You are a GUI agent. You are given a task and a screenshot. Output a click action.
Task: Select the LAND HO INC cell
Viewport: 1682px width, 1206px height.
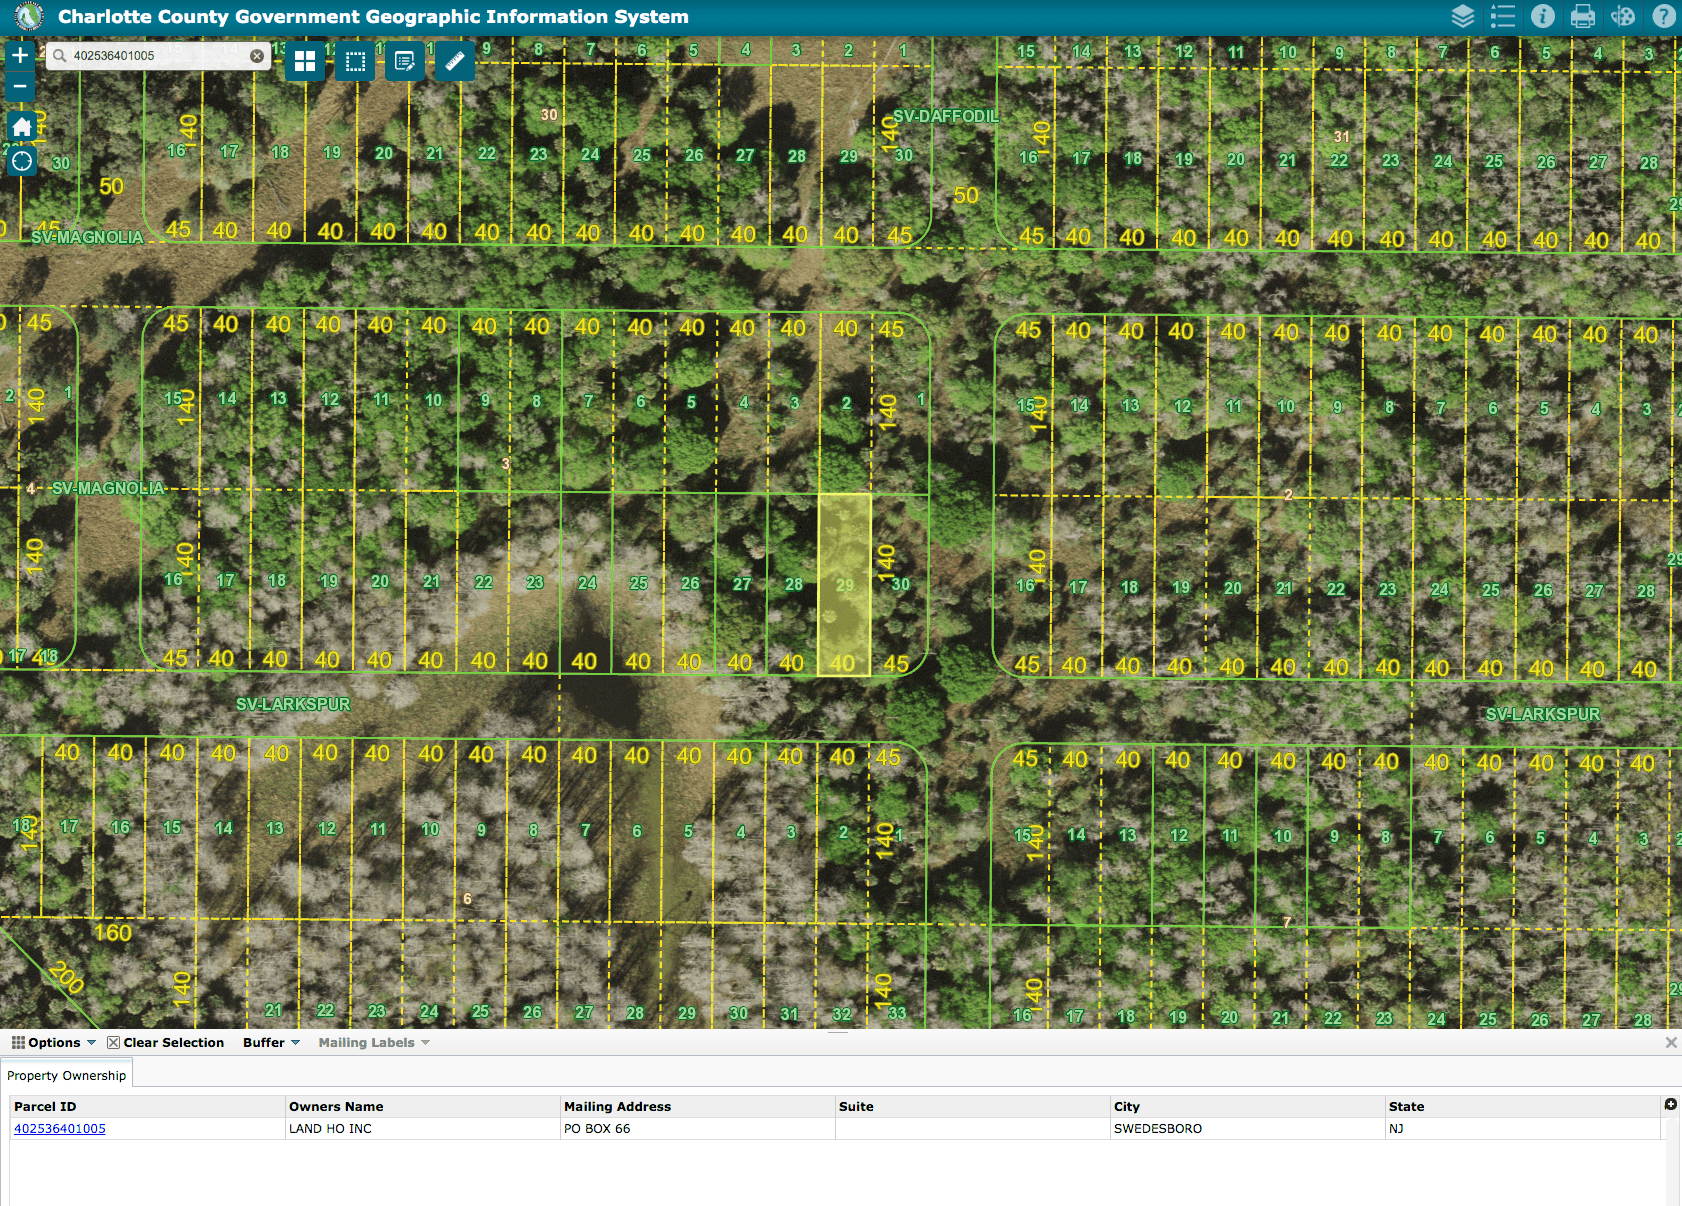(x=423, y=1128)
